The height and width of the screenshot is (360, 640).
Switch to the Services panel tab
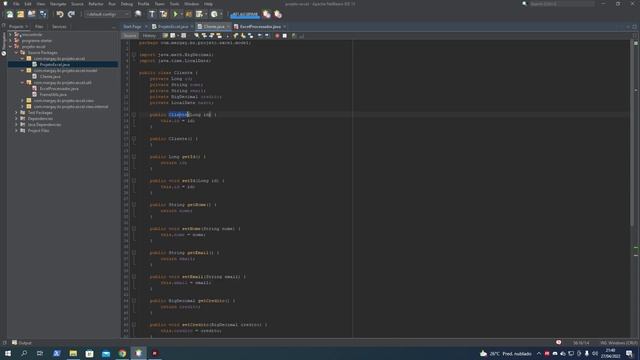59,27
